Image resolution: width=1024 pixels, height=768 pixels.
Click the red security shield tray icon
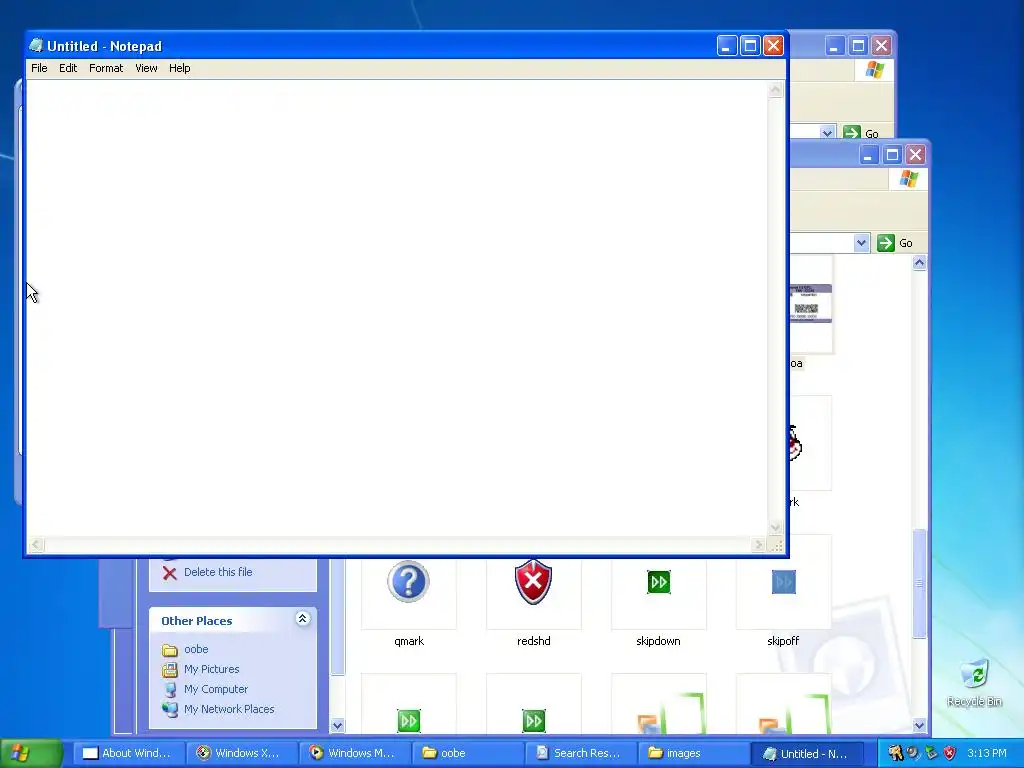coord(950,753)
